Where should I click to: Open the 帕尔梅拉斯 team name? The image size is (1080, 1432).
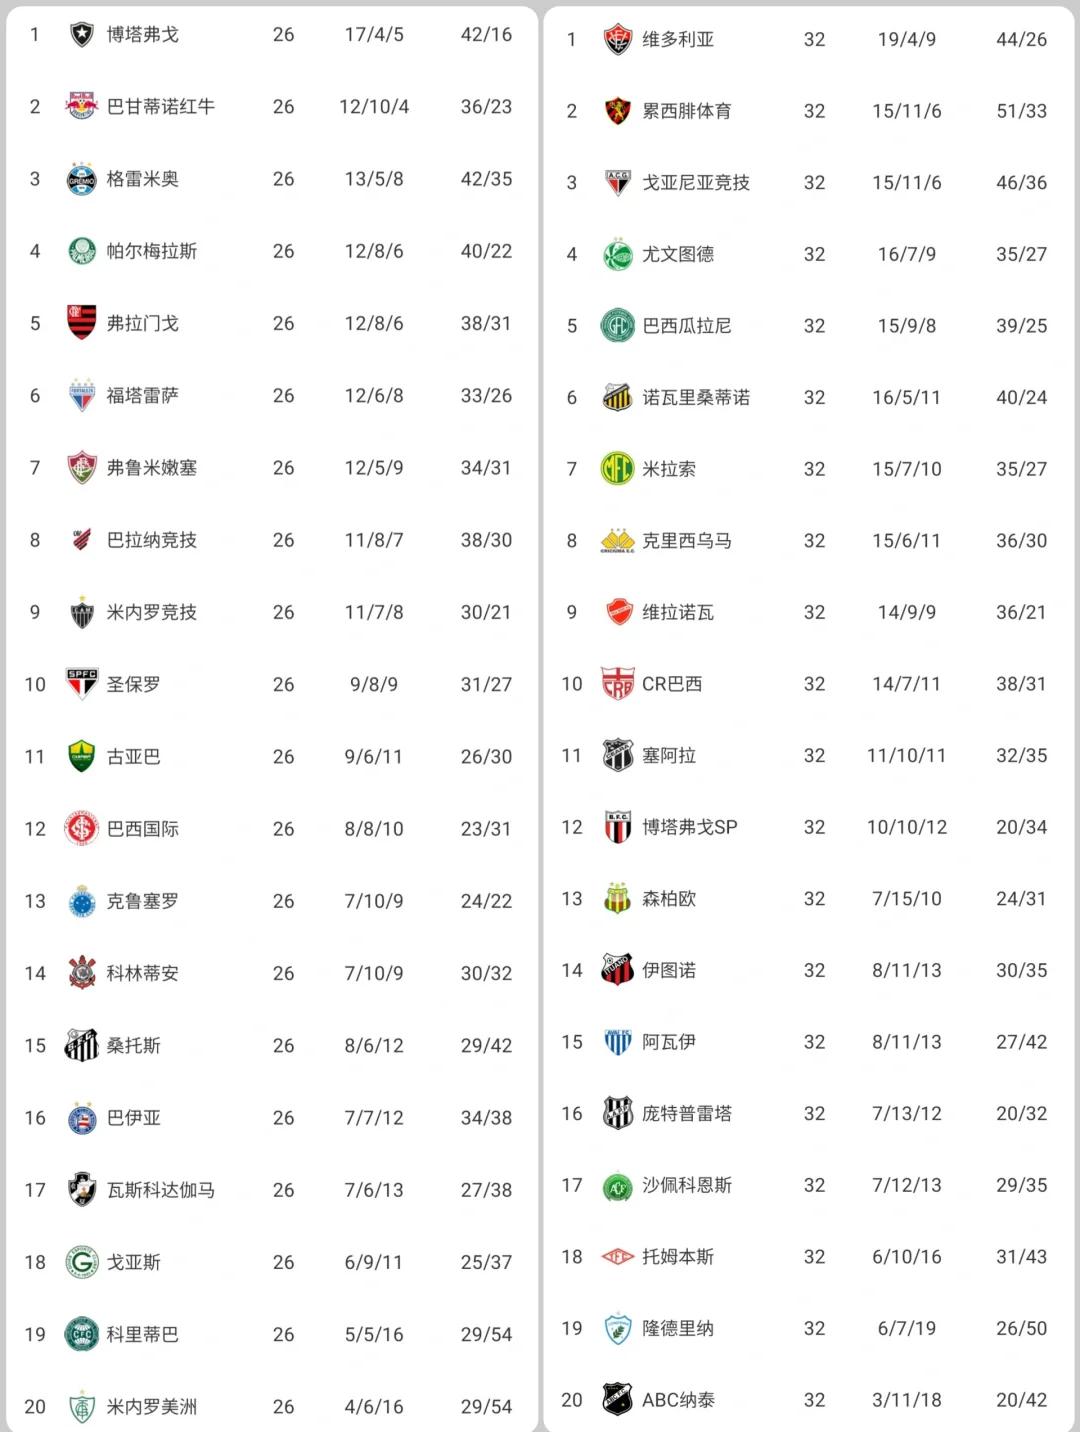152,251
